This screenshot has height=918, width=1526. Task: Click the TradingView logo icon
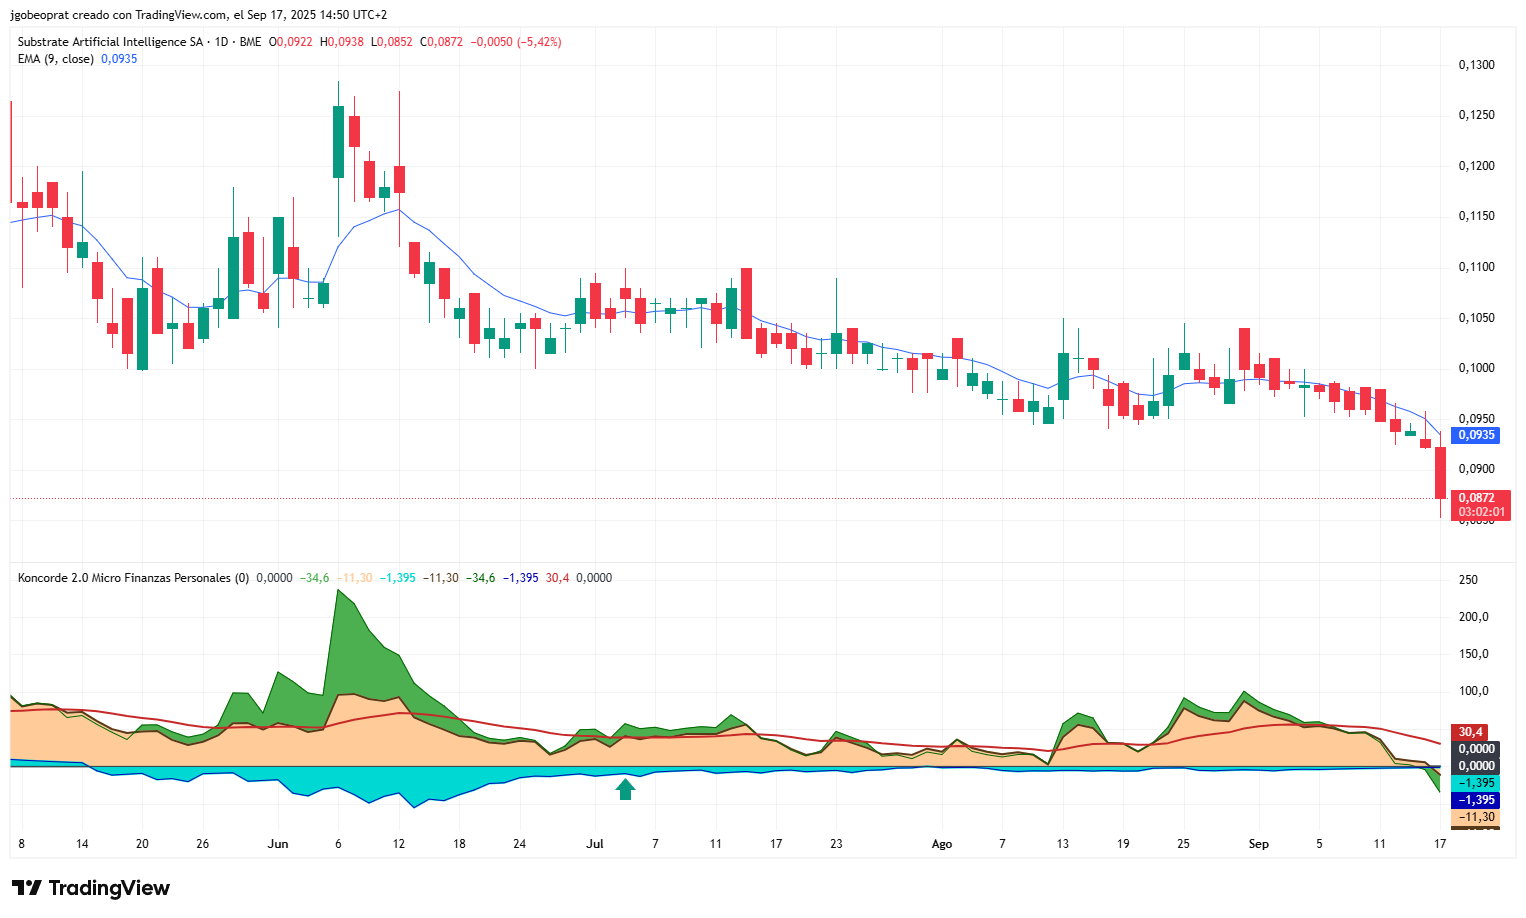(x=27, y=888)
